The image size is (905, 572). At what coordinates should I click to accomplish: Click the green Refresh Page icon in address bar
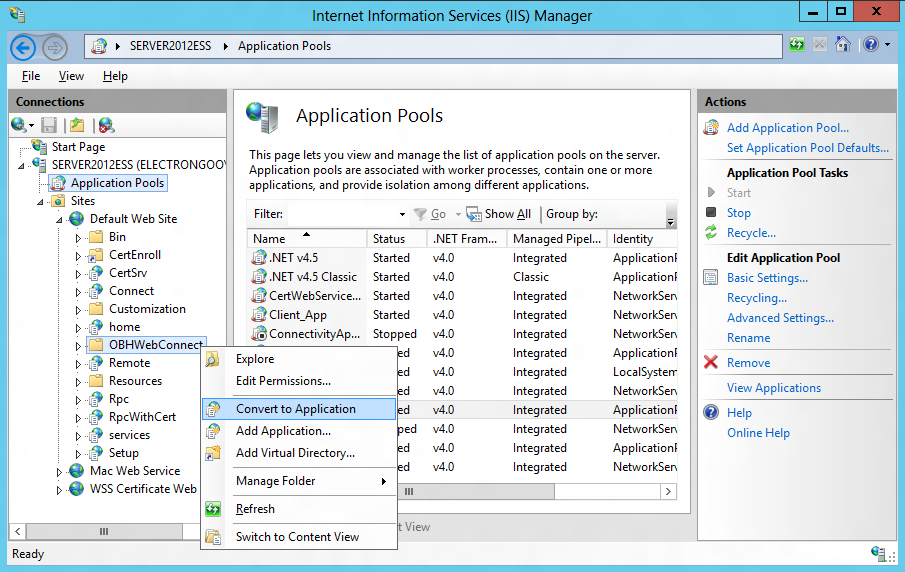(x=797, y=44)
